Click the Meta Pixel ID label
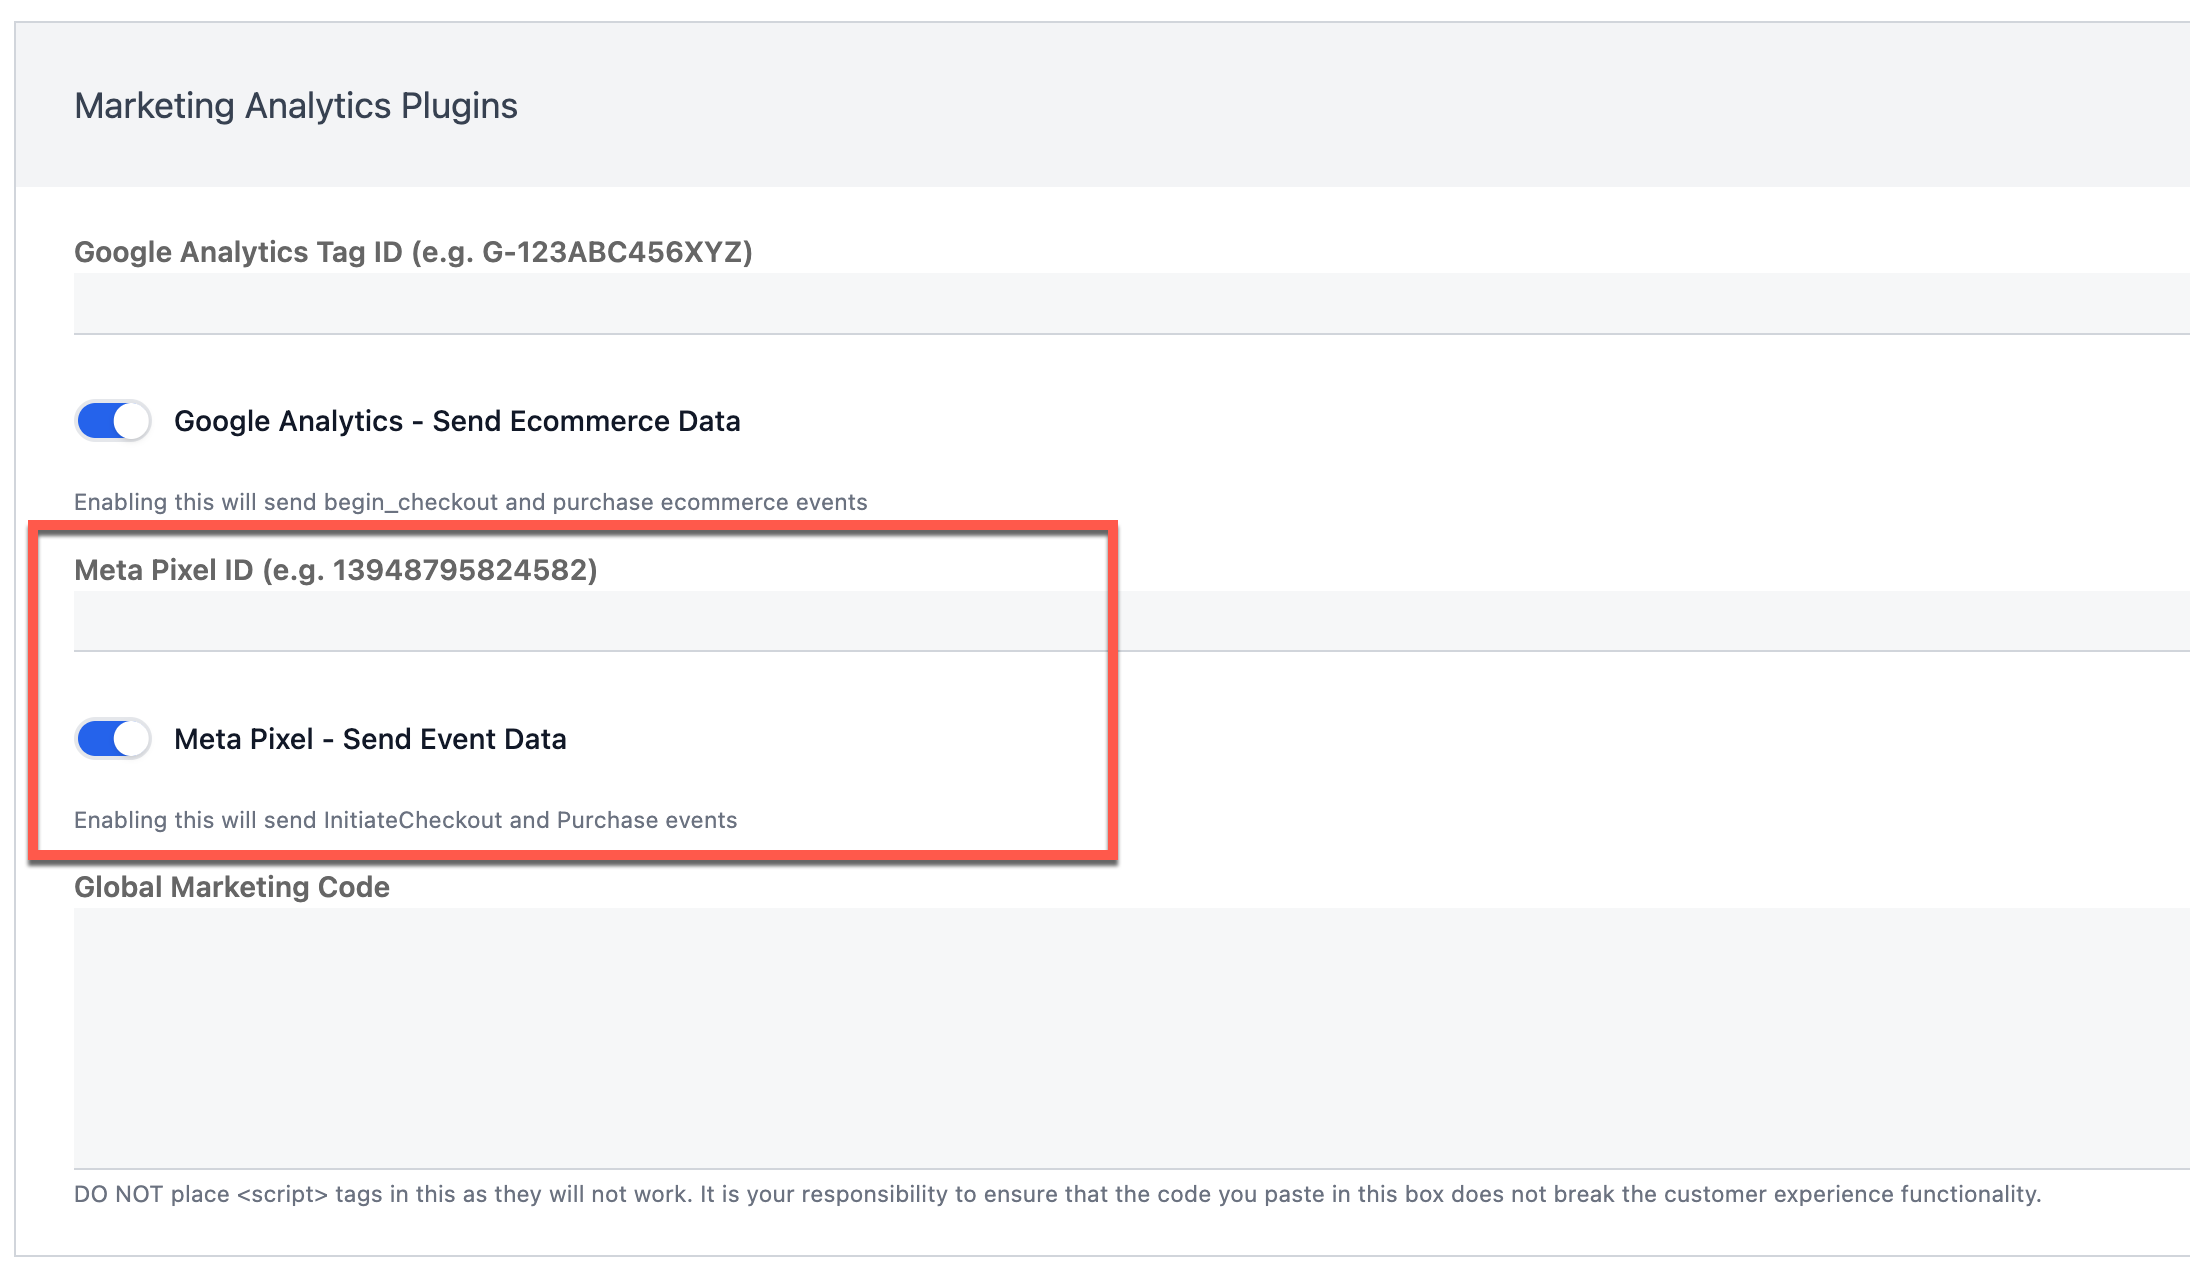 tap(164, 570)
